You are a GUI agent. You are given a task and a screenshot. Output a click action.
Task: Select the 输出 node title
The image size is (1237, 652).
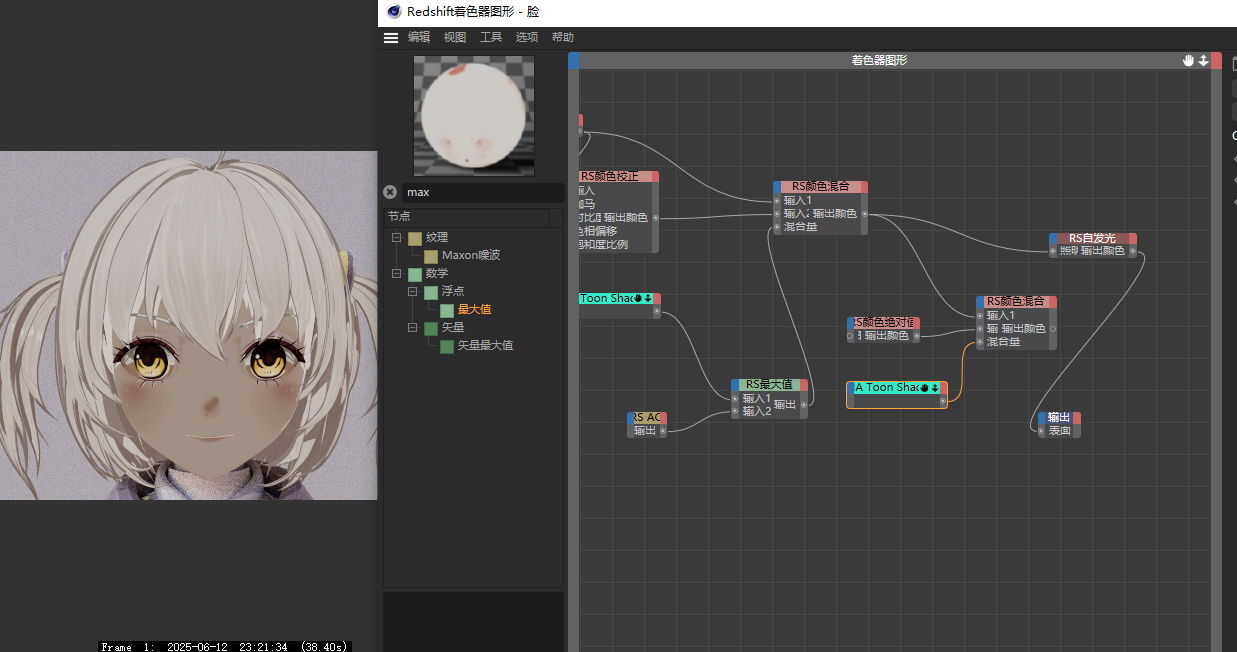1059,417
